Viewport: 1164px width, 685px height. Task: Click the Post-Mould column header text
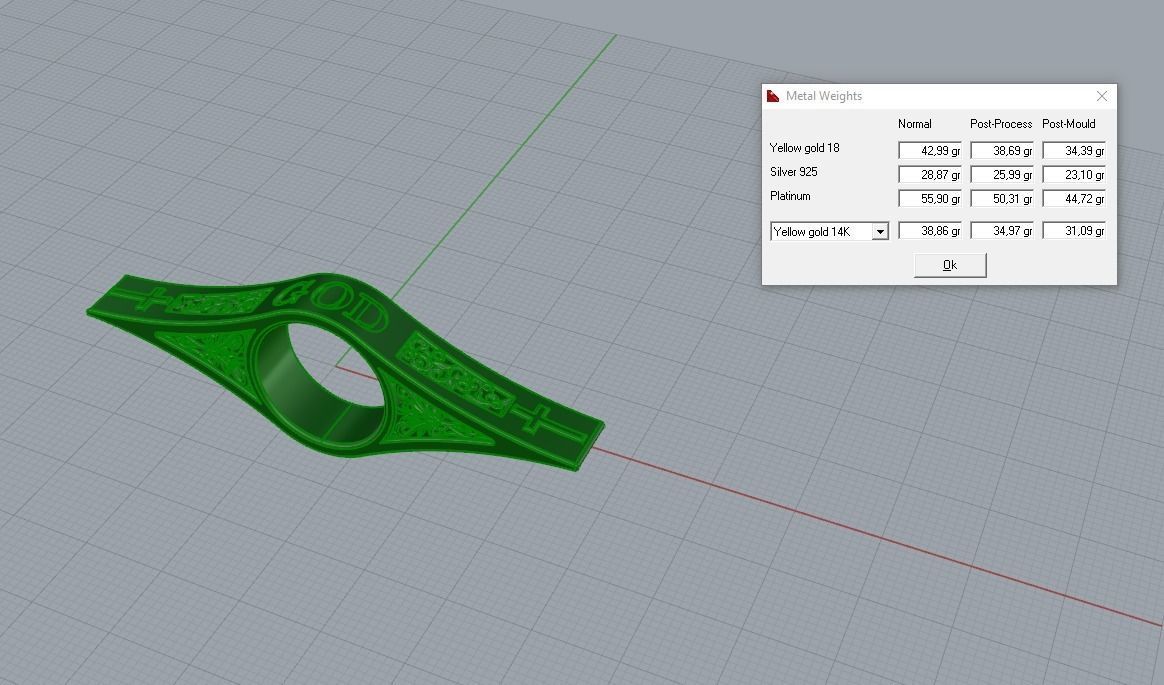(x=1068, y=124)
